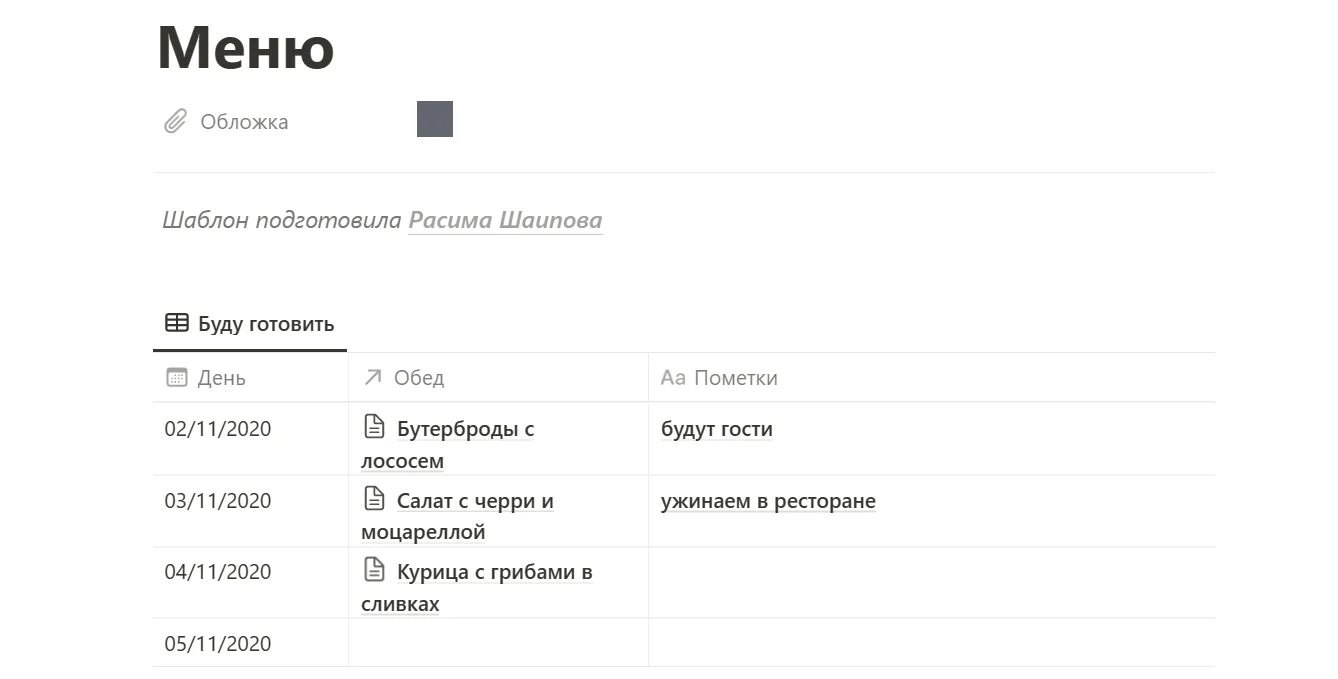Click the Aa icon in Пометки column header
Viewport: 1338px width, 679px height.
point(673,378)
